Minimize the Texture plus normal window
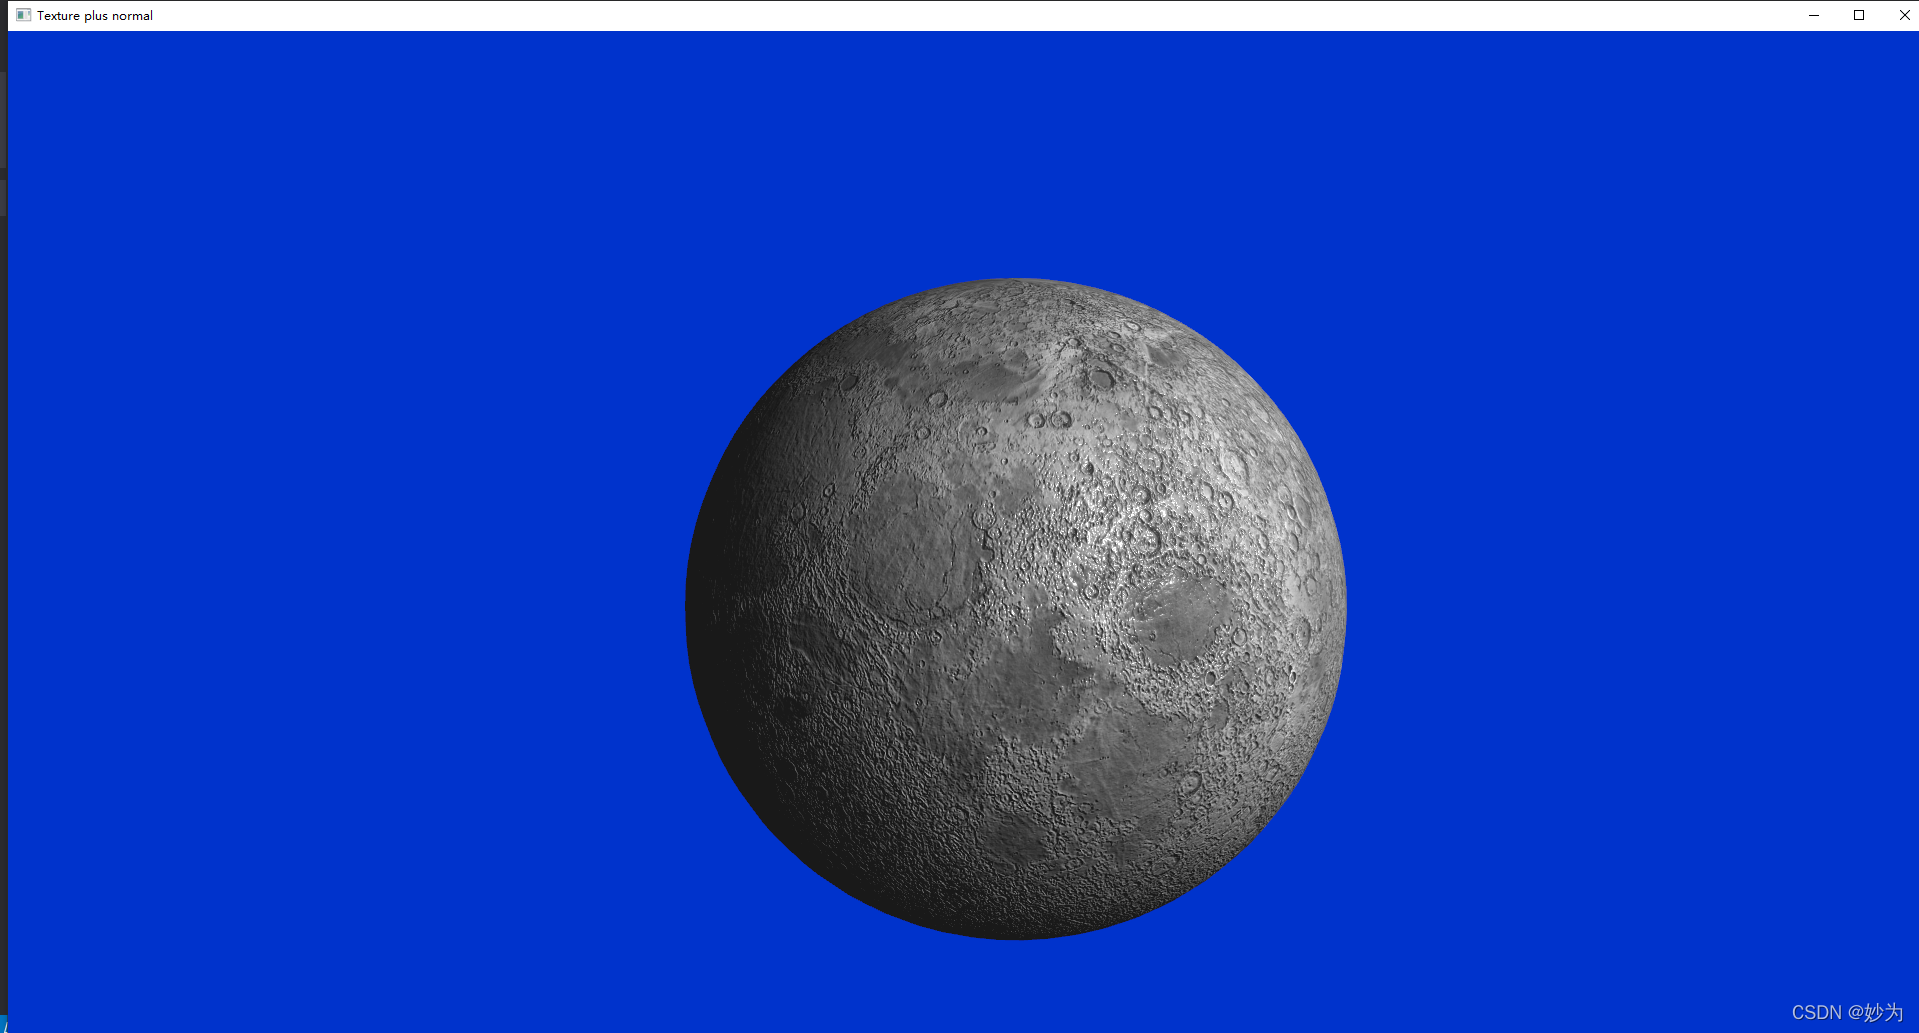 [x=1814, y=15]
